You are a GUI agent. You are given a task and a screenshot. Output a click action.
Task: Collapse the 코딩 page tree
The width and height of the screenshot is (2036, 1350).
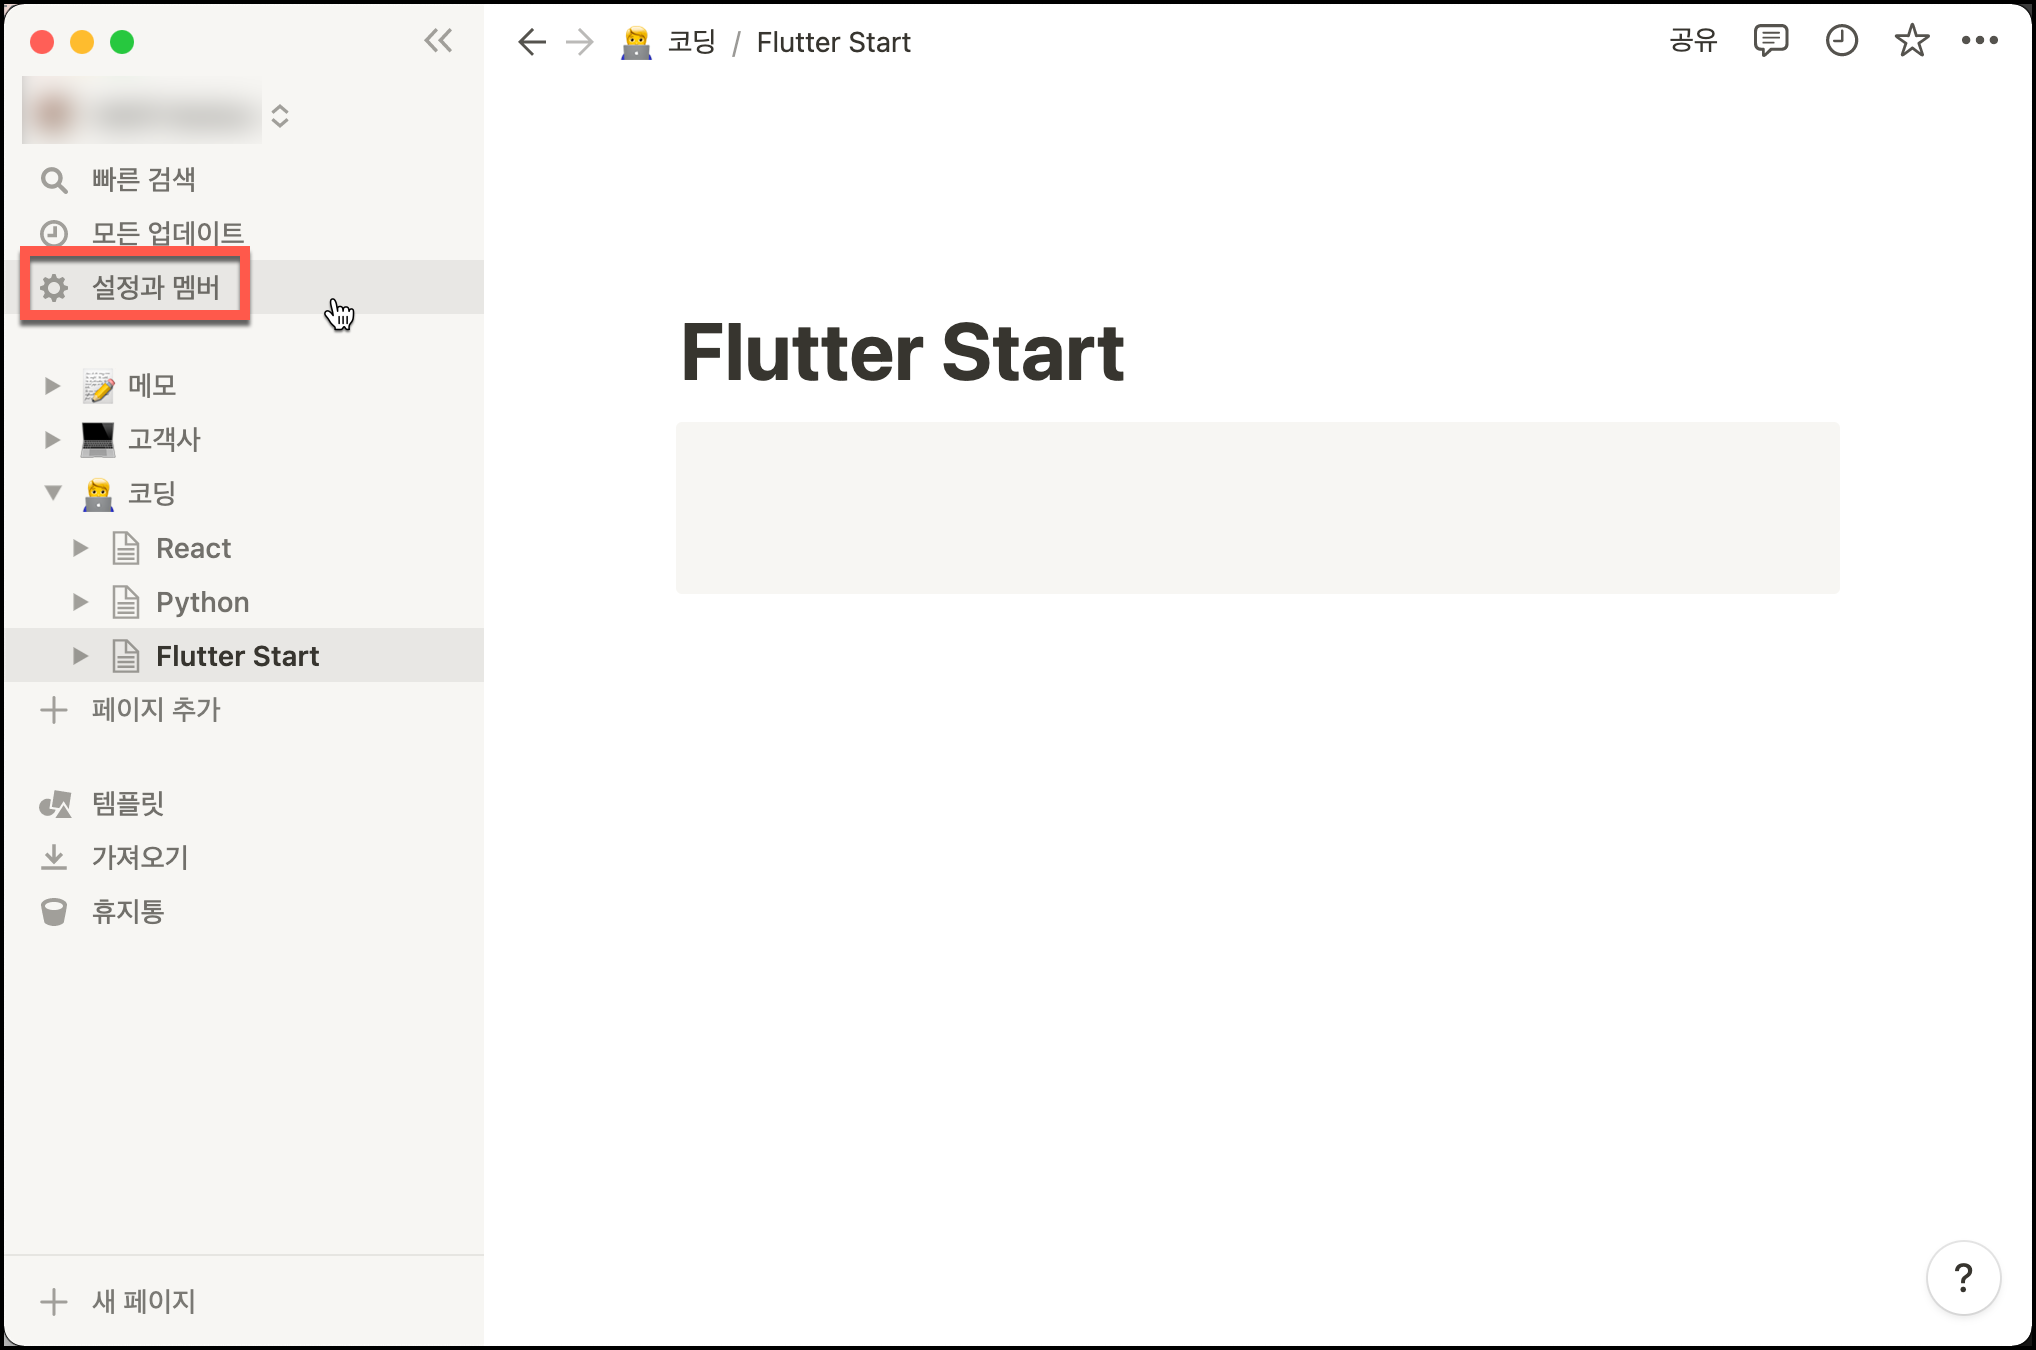tap(53, 494)
